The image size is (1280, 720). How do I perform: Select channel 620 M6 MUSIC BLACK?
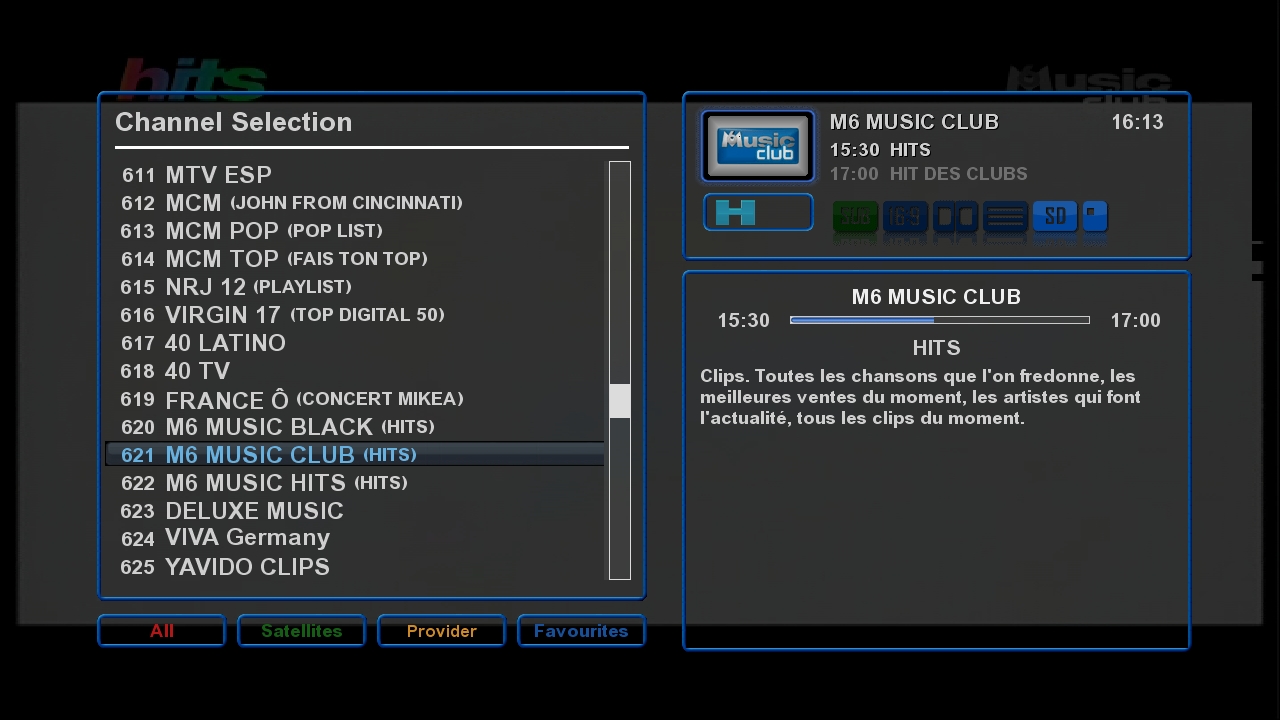355,427
